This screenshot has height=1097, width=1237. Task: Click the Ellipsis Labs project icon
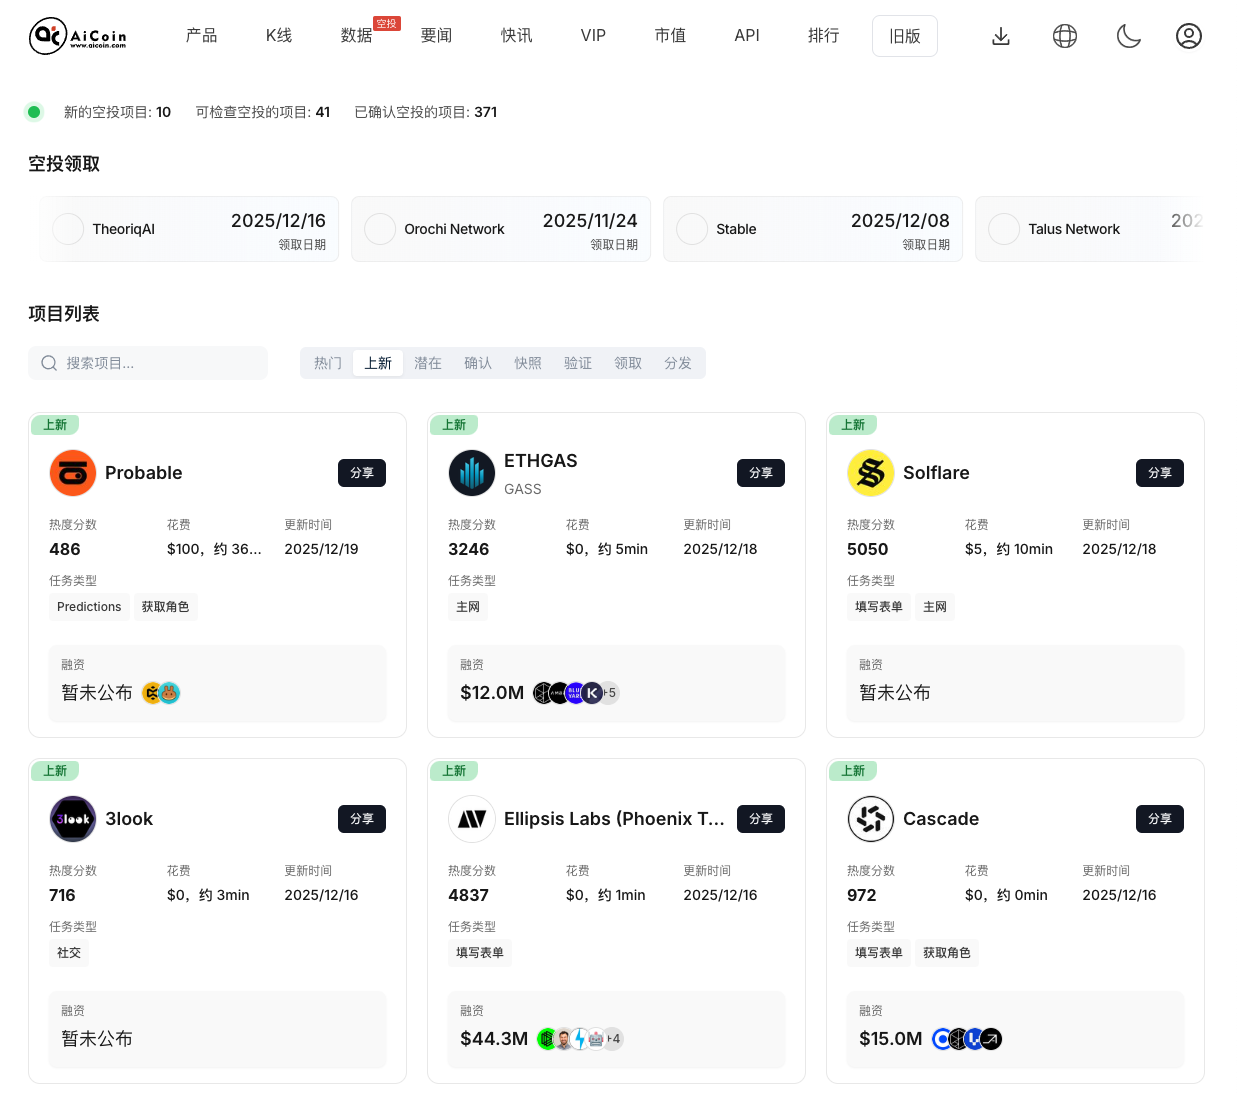471,819
